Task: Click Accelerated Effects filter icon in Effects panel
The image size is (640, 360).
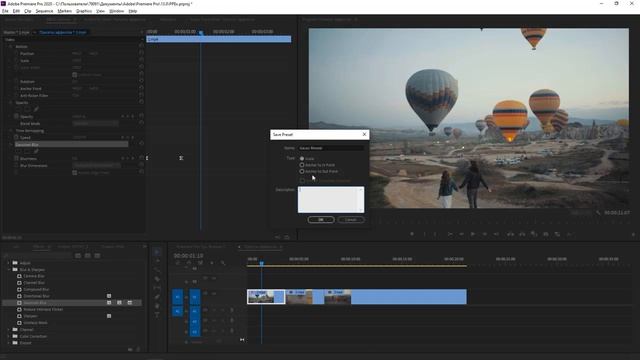Action: tap(78, 256)
